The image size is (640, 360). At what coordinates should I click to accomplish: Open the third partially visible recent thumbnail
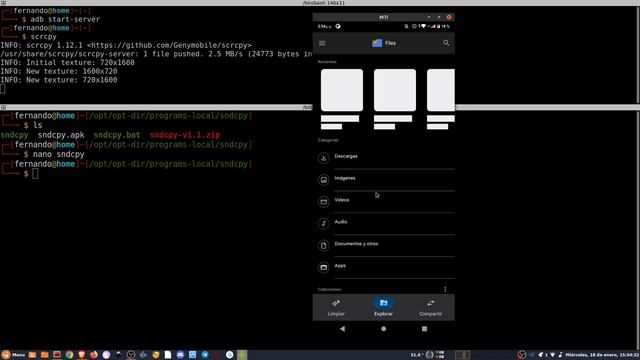[441, 90]
